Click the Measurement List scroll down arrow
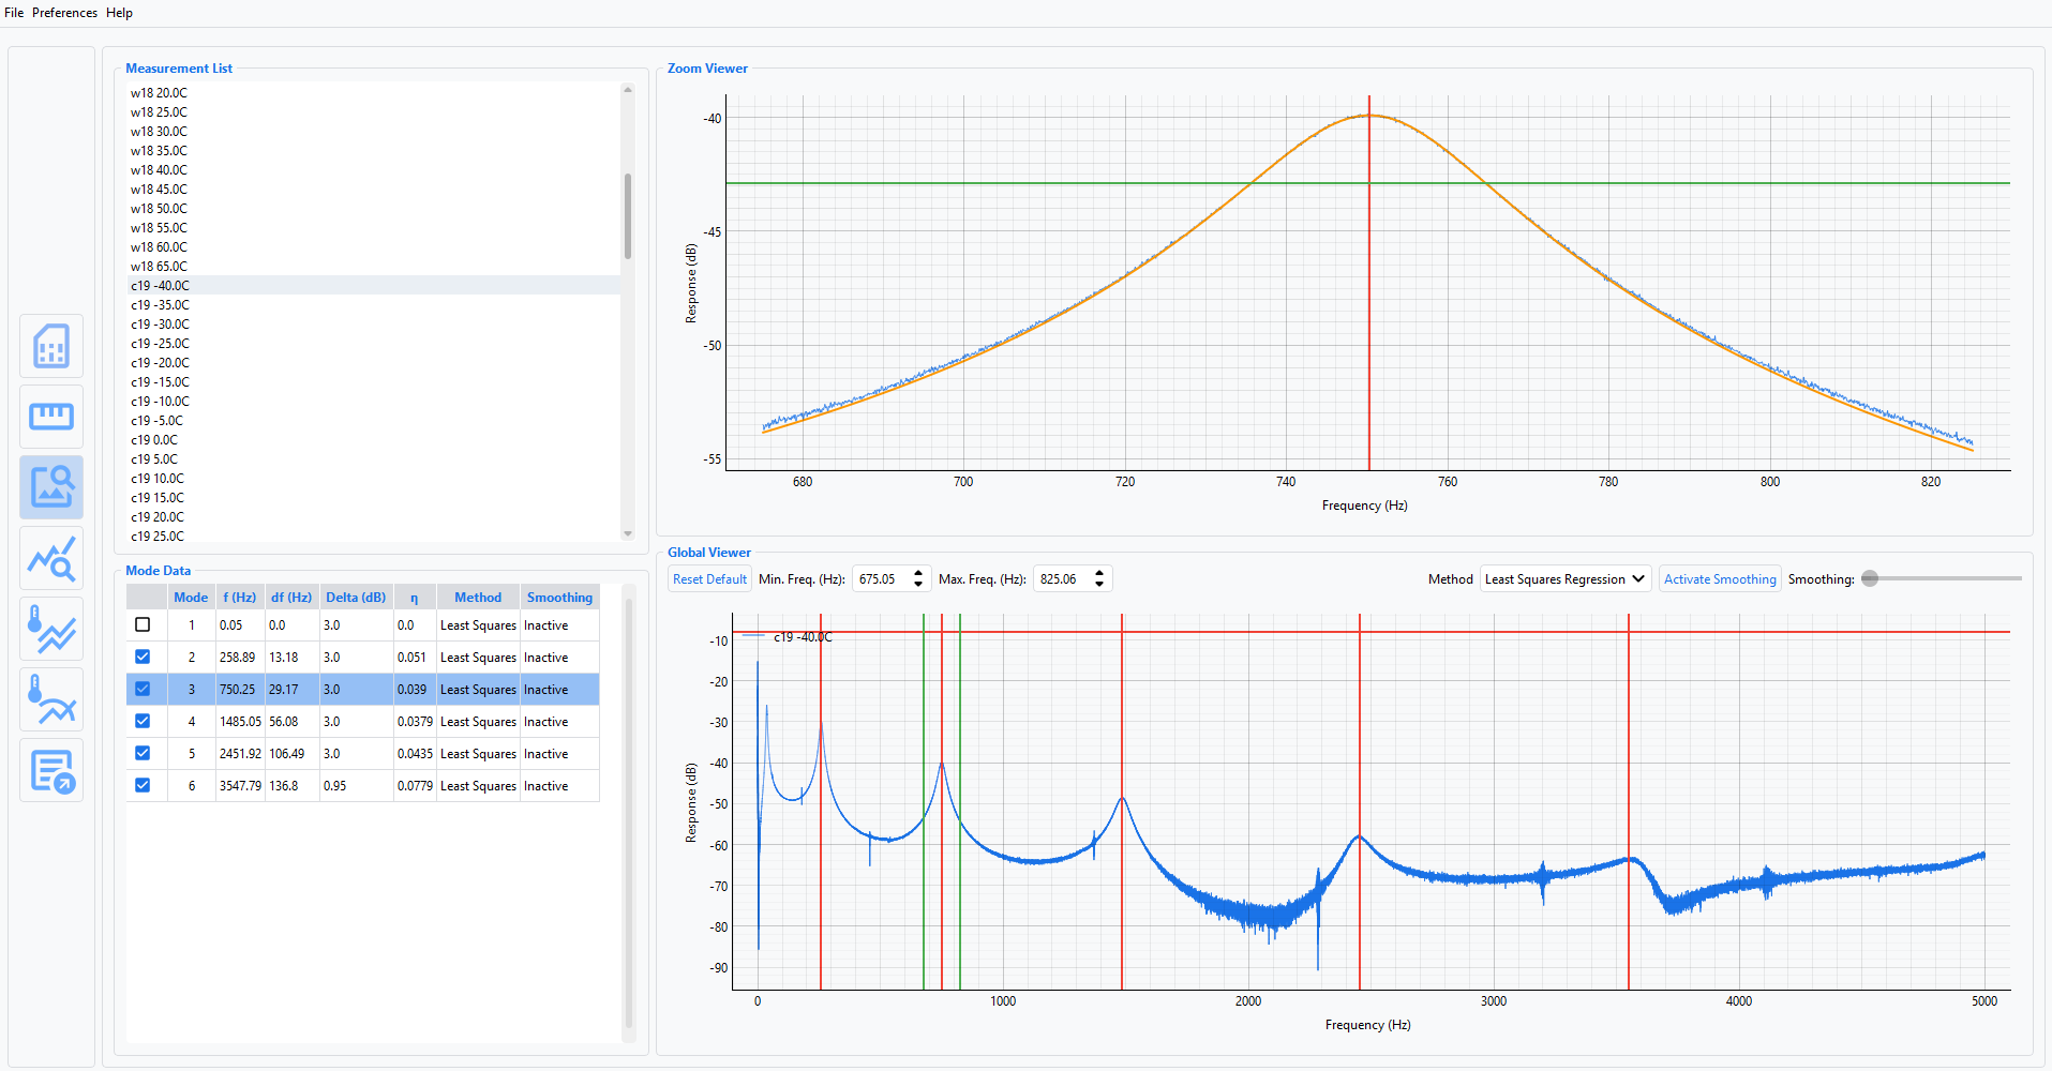 point(628,534)
